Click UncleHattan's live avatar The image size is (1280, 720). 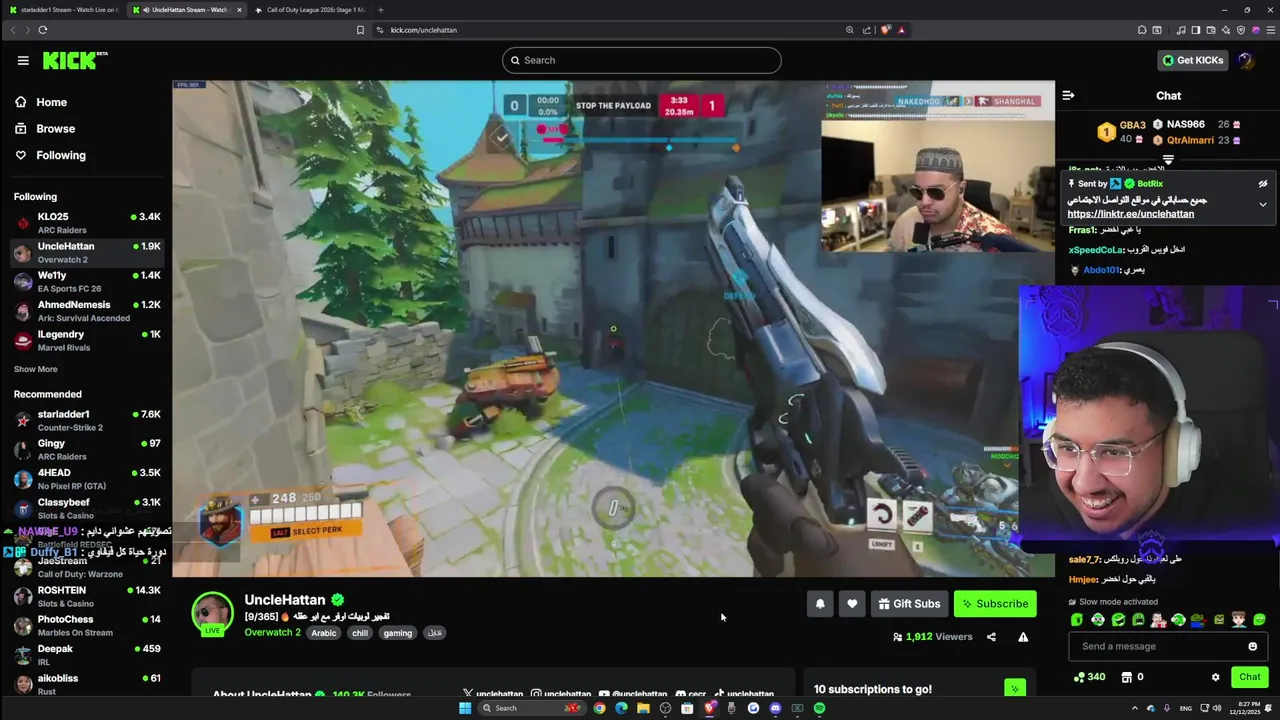coord(212,613)
